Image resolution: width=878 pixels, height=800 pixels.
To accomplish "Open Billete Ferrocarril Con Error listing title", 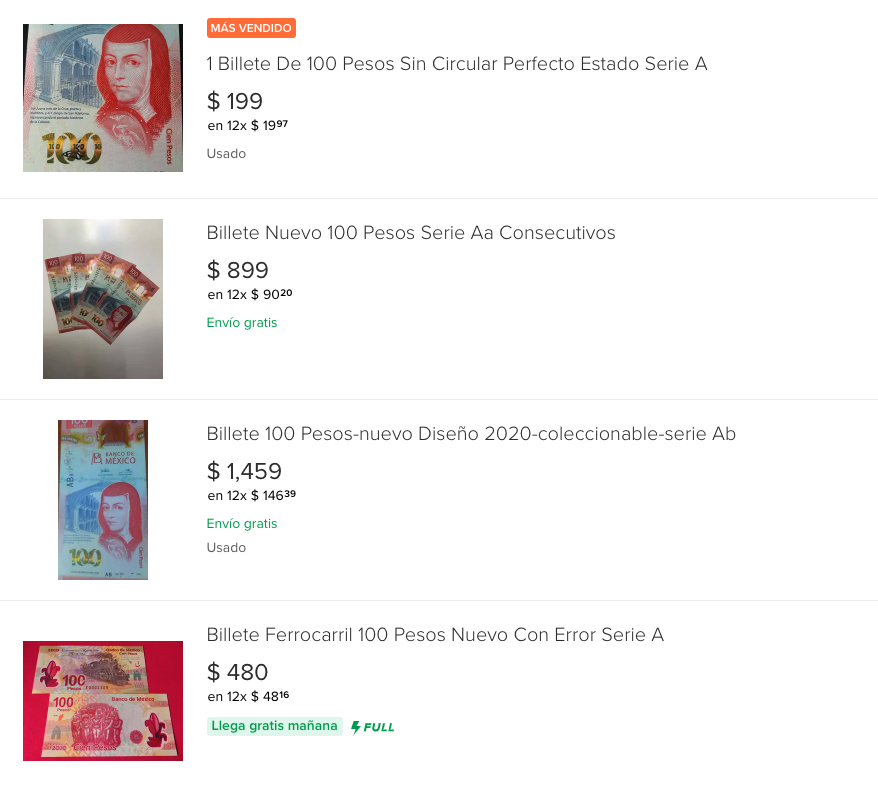I will click(435, 635).
